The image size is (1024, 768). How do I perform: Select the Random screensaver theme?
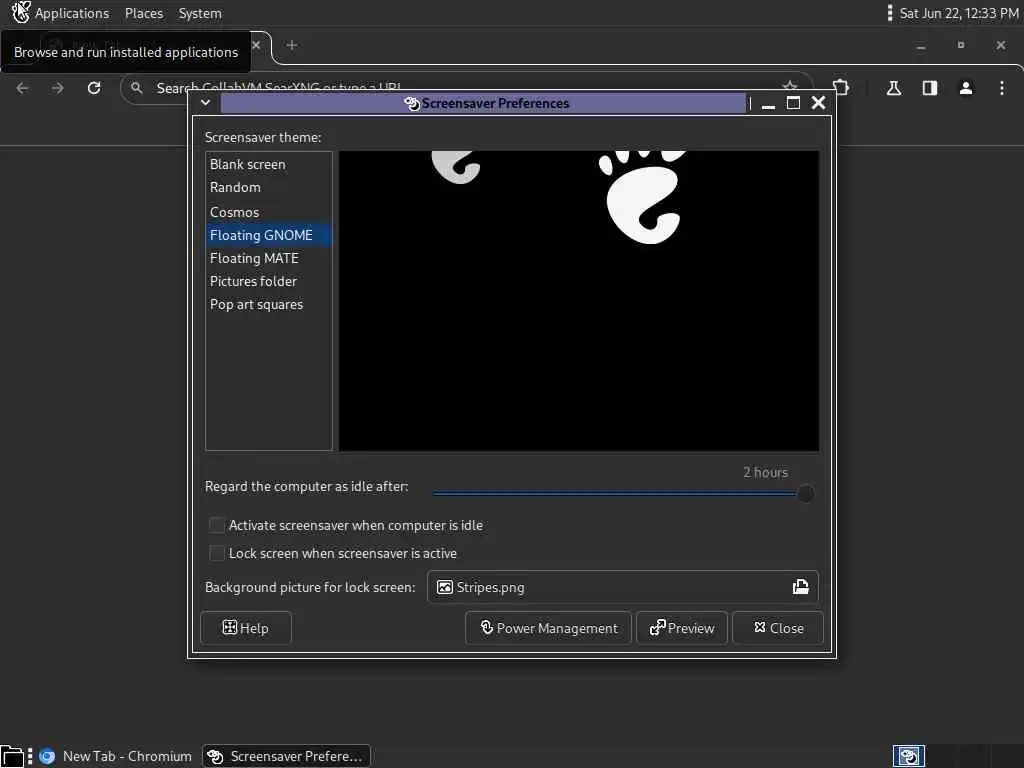coord(268,187)
